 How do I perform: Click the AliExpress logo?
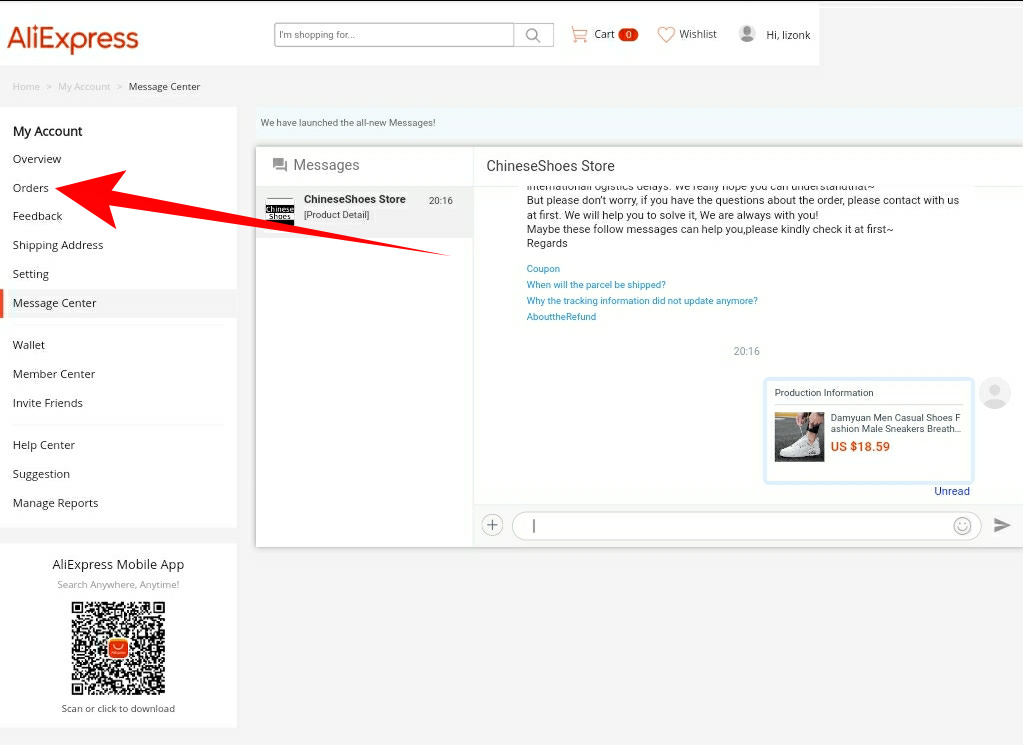pos(73,38)
